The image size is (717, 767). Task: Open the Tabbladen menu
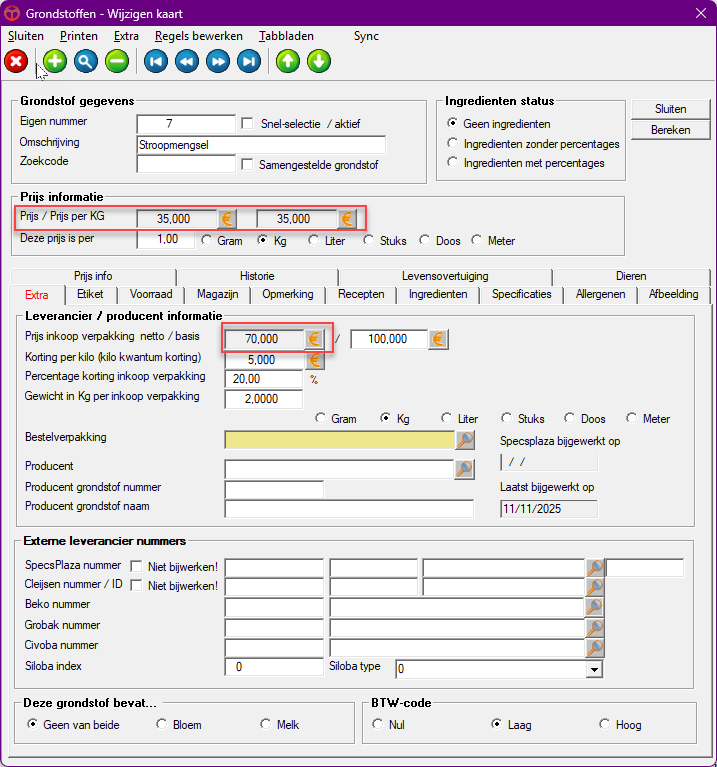click(x=286, y=36)
